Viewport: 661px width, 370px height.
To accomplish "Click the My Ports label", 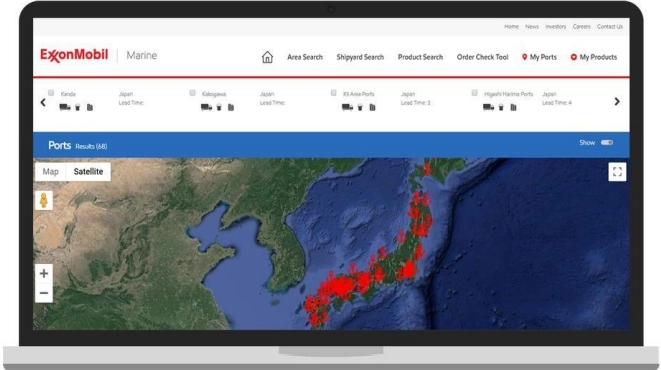I will tap(543, 57).
